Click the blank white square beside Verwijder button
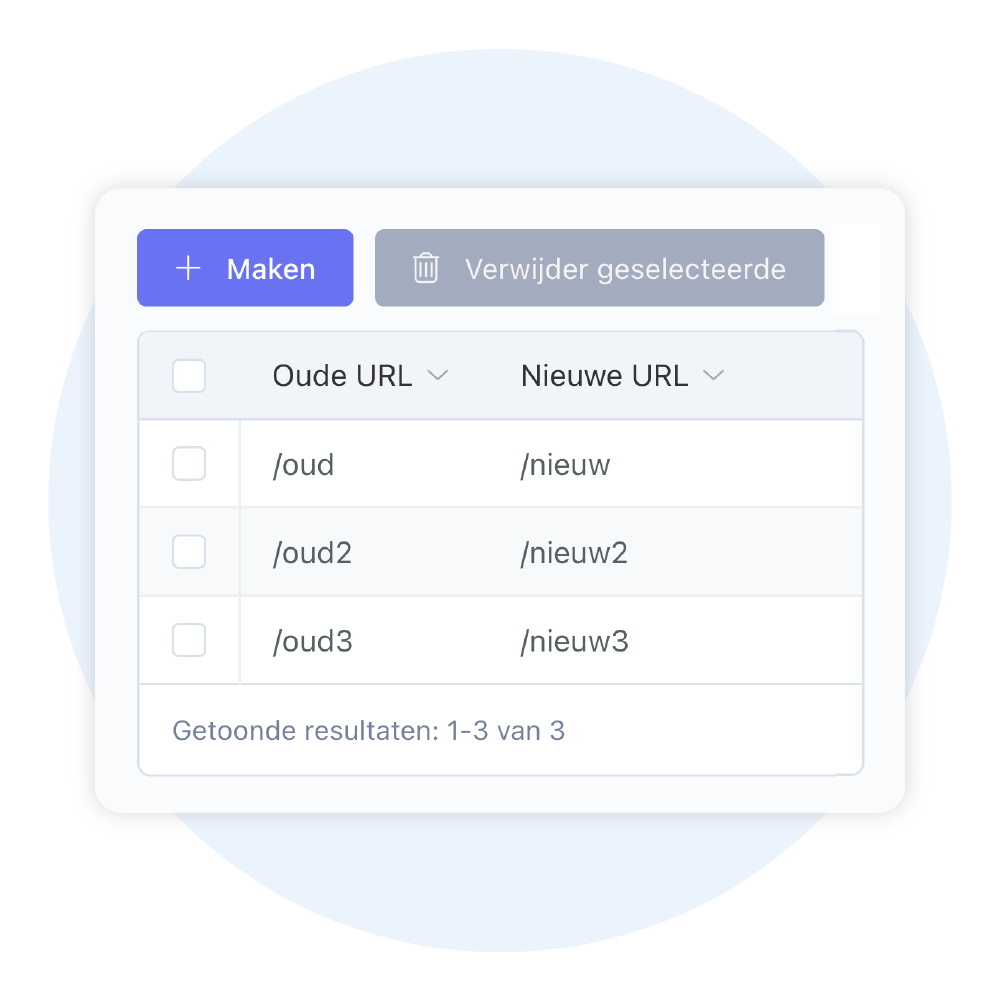 tap(855, 268)
